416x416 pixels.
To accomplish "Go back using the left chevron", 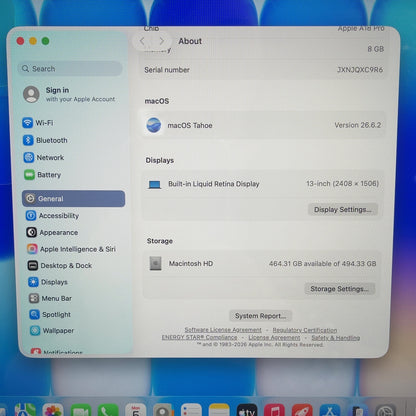I will pos(142,41).
